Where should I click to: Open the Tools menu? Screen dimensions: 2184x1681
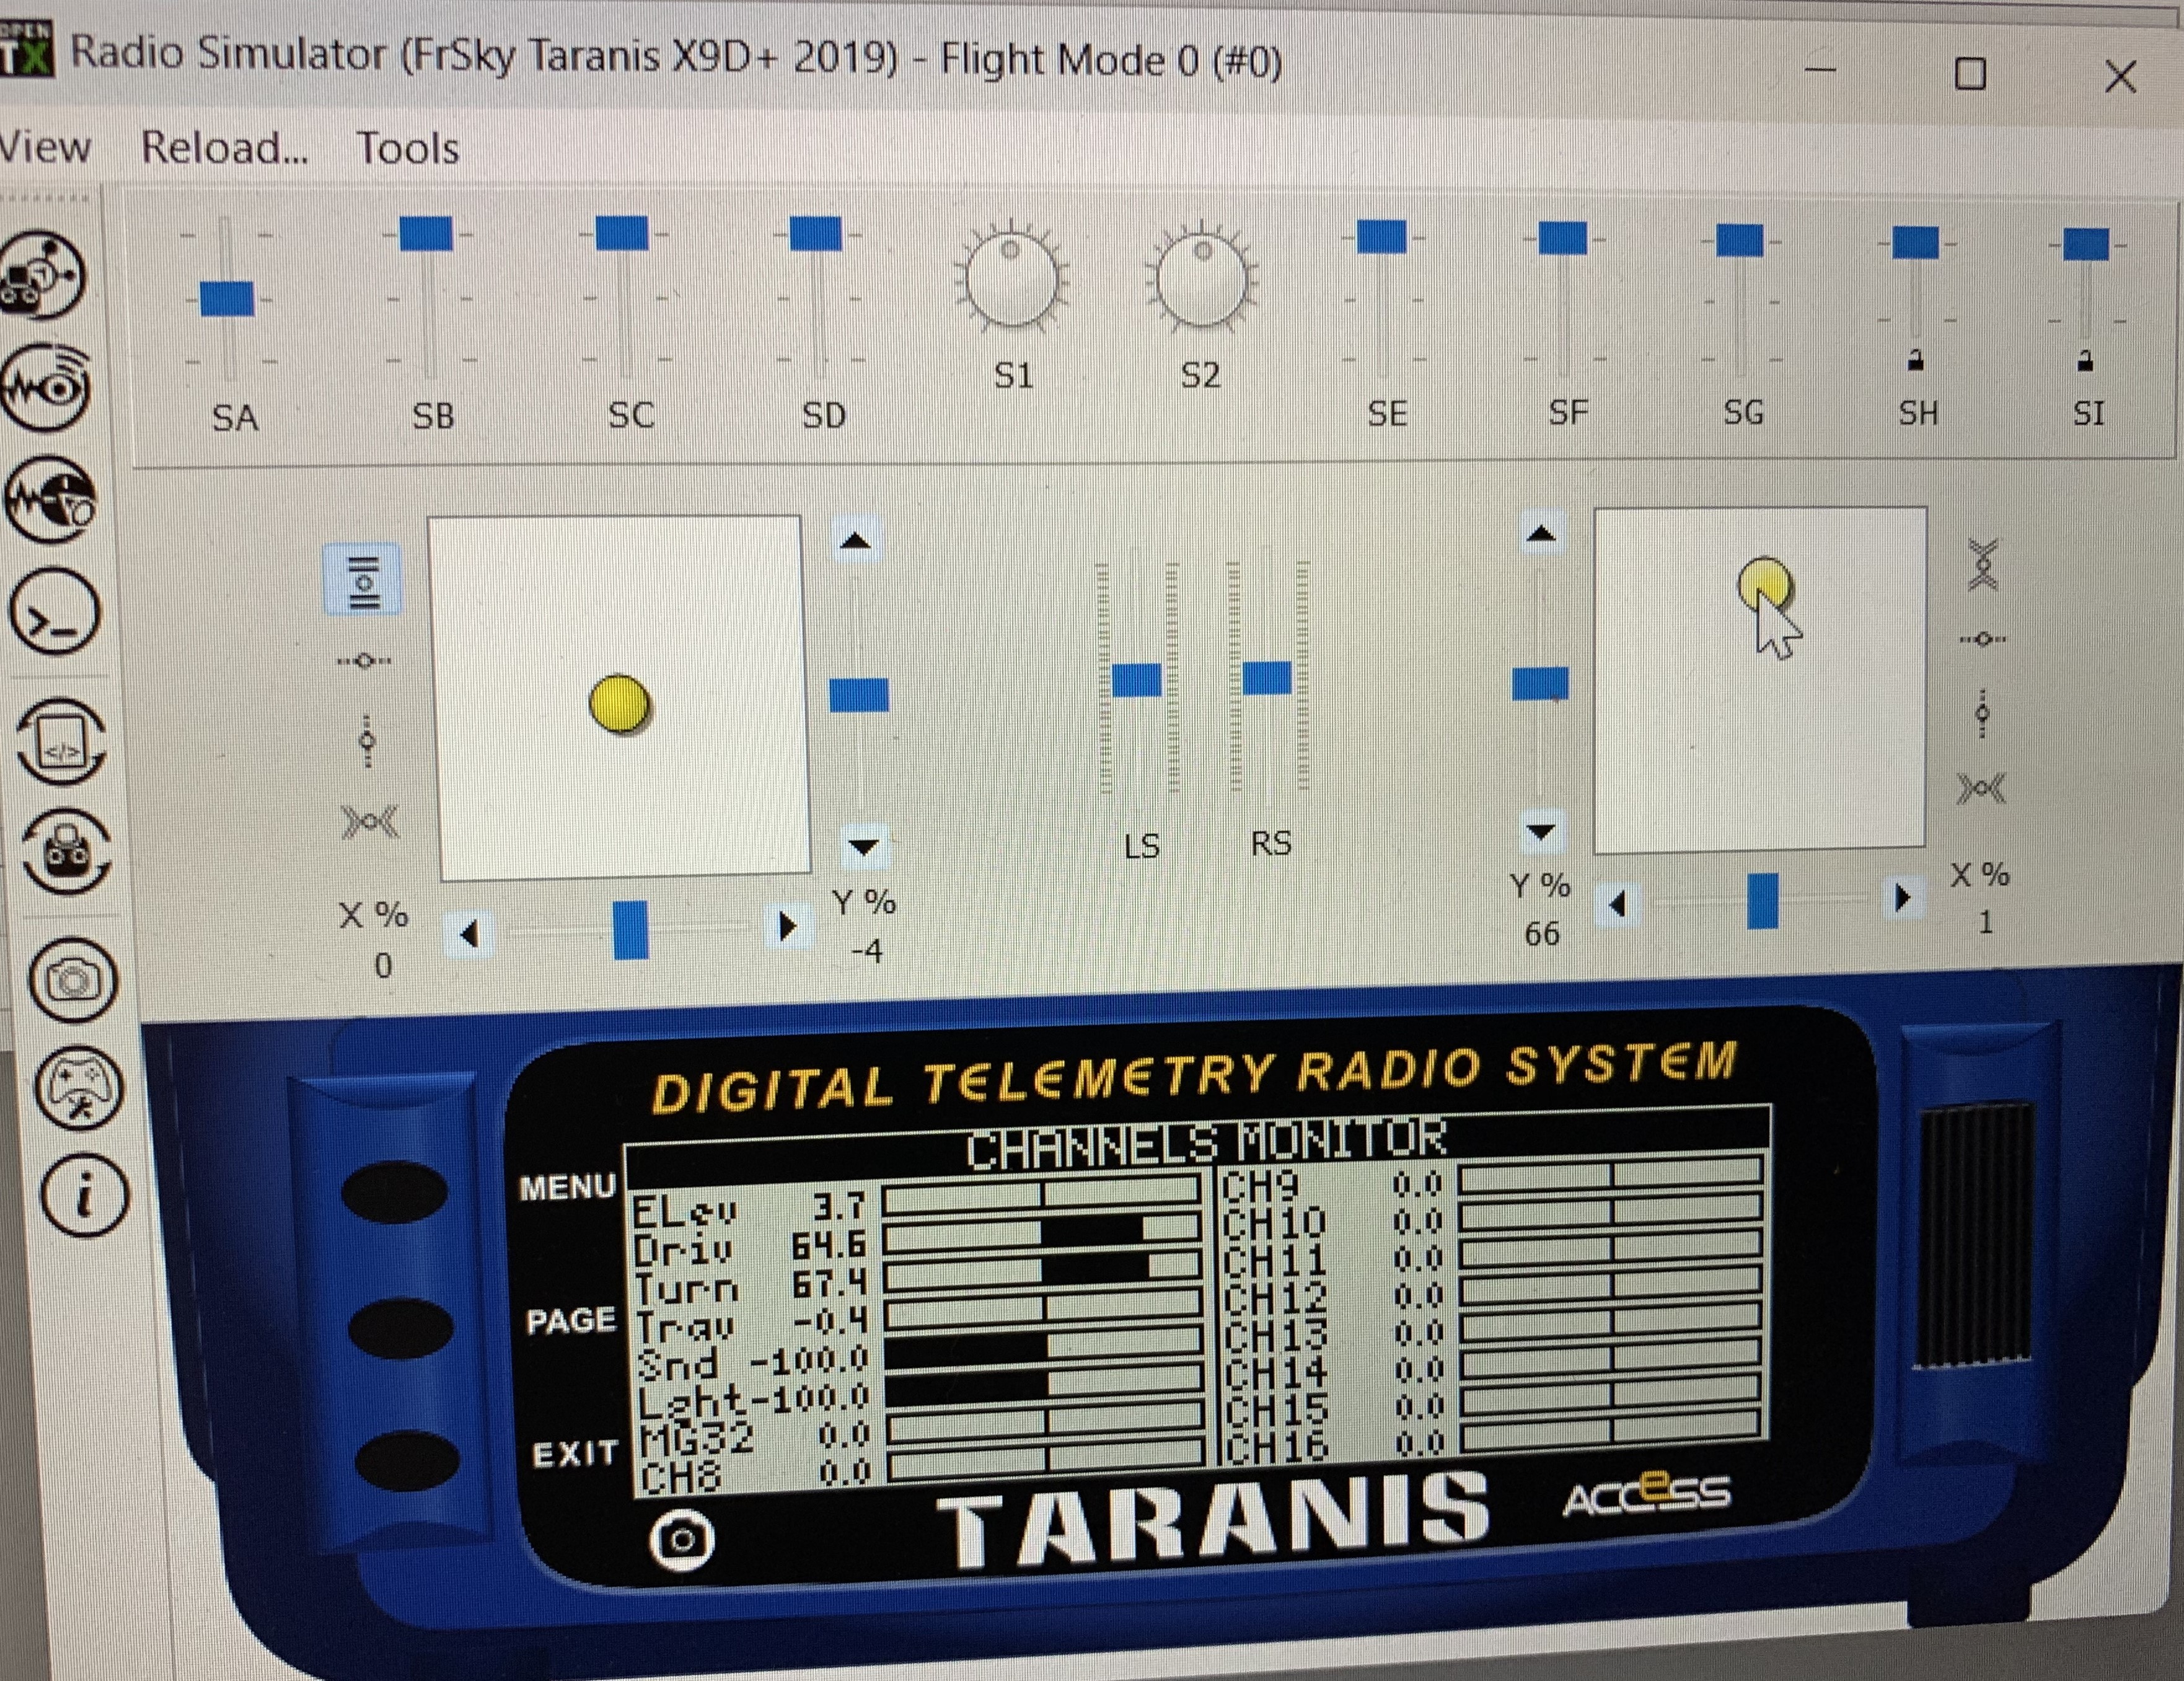click(x=408, y=149)
